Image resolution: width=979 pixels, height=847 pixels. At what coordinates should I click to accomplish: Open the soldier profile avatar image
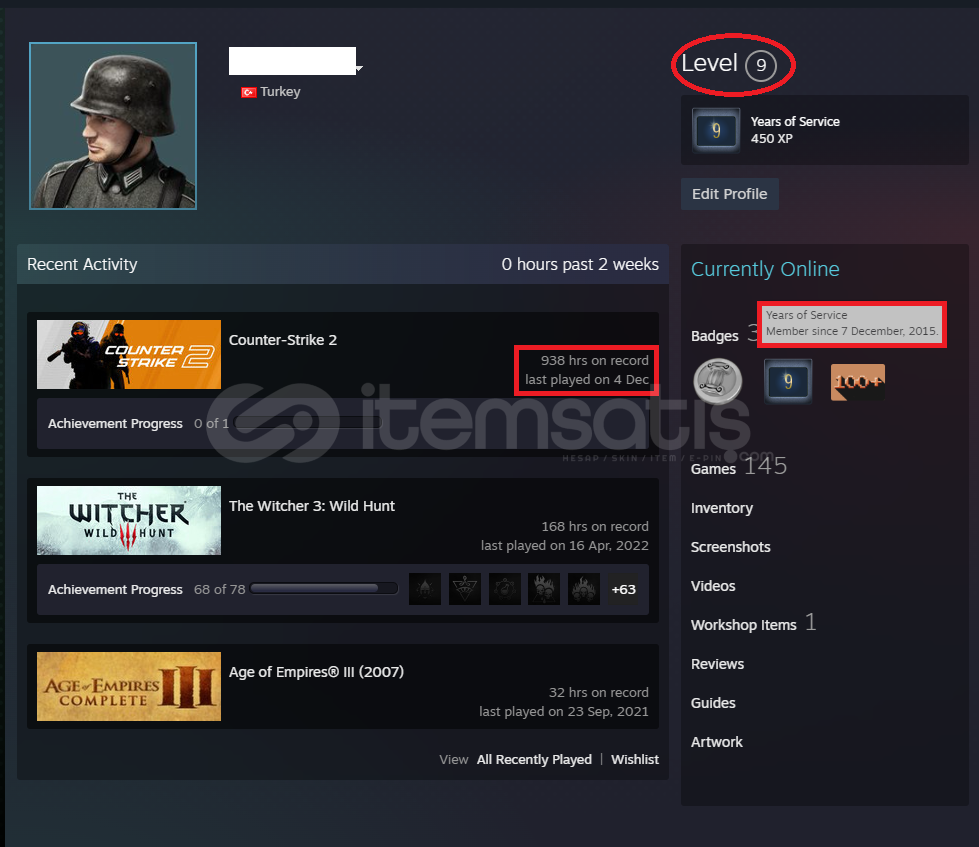coord(113,125)
